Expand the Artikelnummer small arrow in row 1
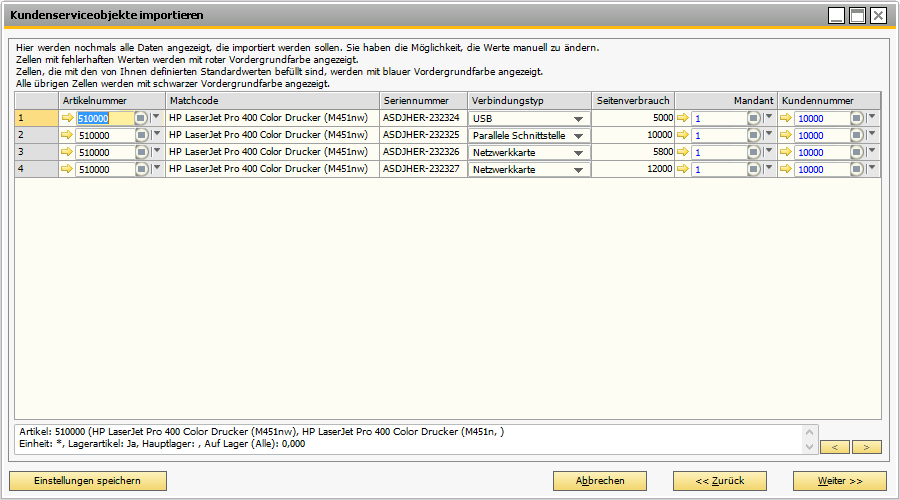 click(x=156, y=117)
